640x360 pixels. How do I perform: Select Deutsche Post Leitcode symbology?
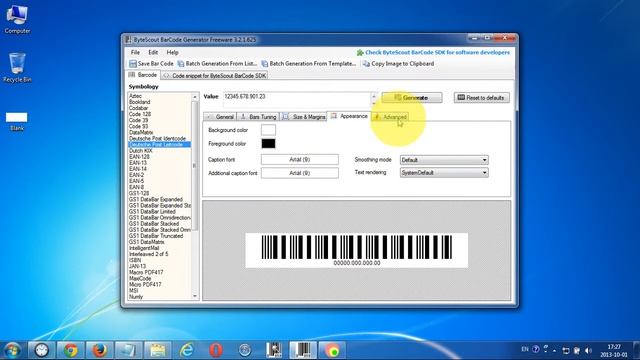[159, 144]
